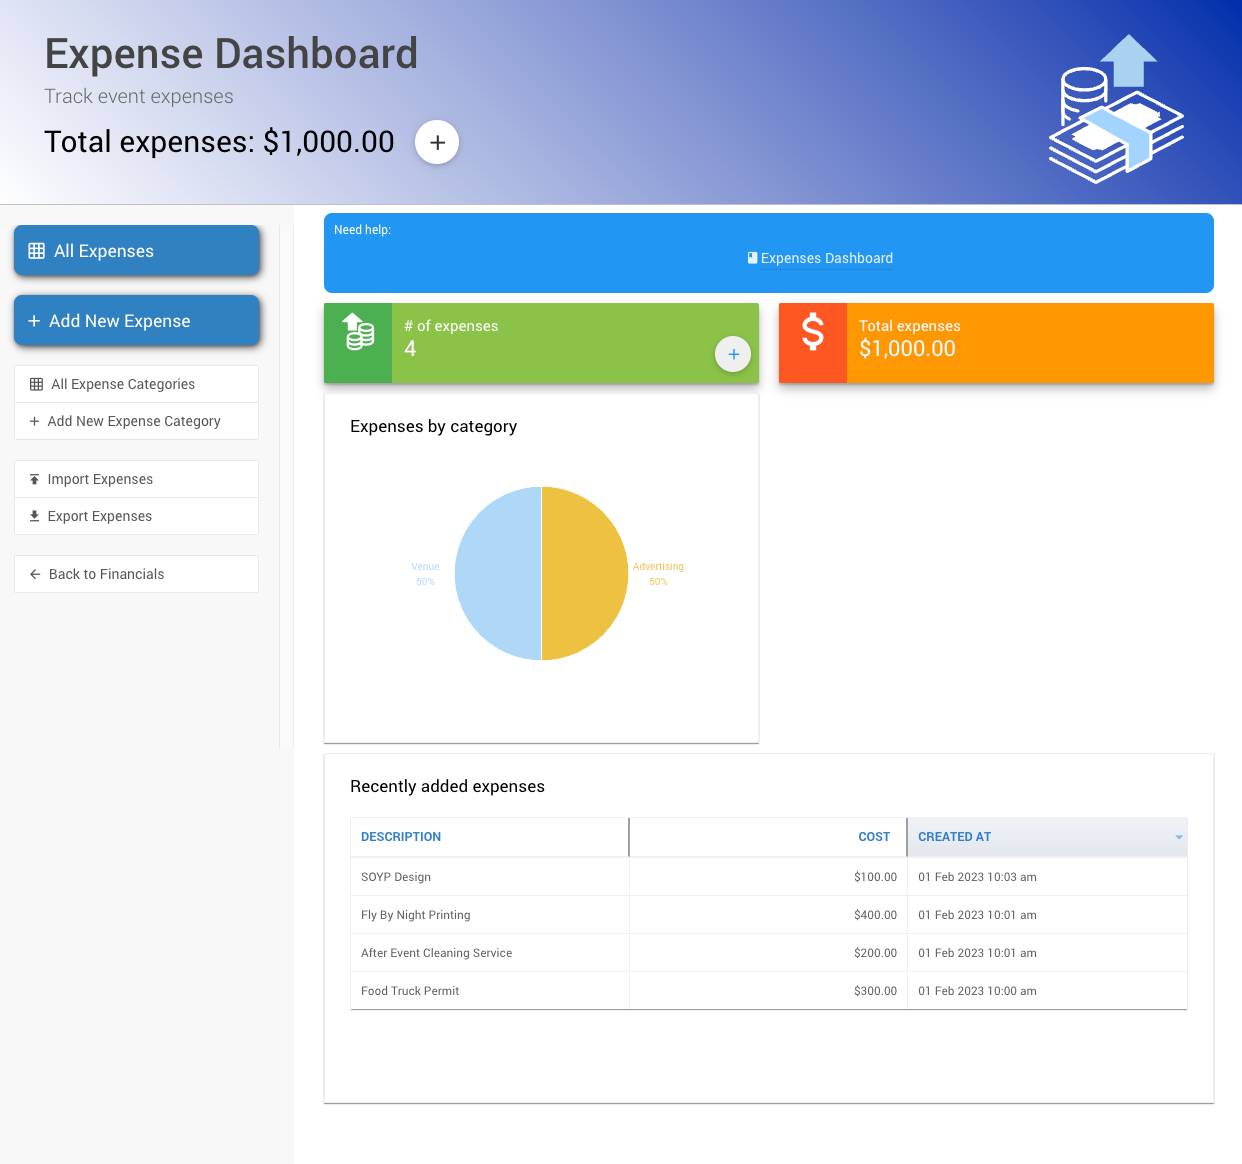The image size is (1242, 1164).
Task: Select the Fly By Night Printing row
Action: 415,915
